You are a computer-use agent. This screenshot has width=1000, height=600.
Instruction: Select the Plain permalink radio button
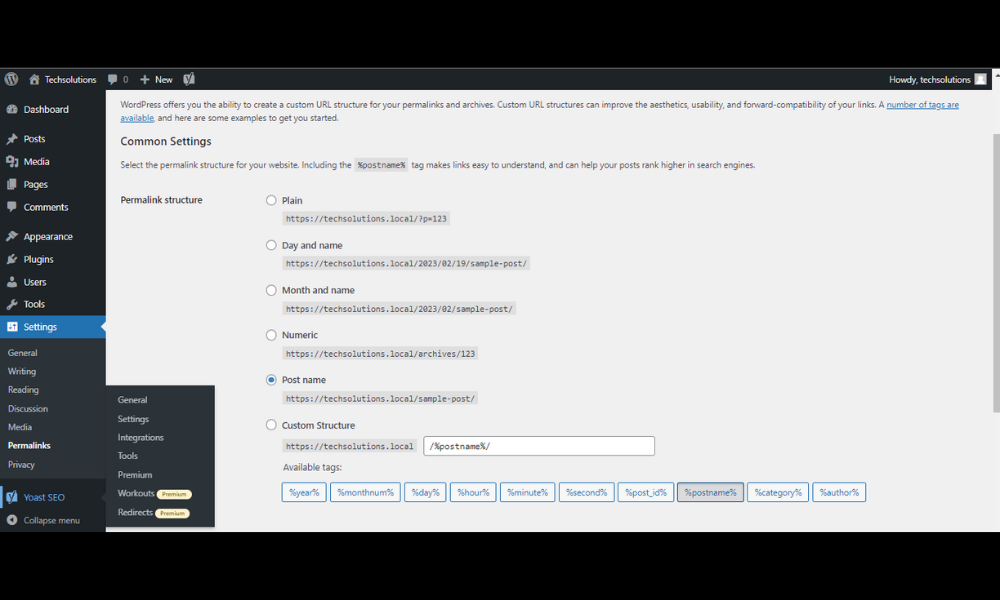(271, 200)
